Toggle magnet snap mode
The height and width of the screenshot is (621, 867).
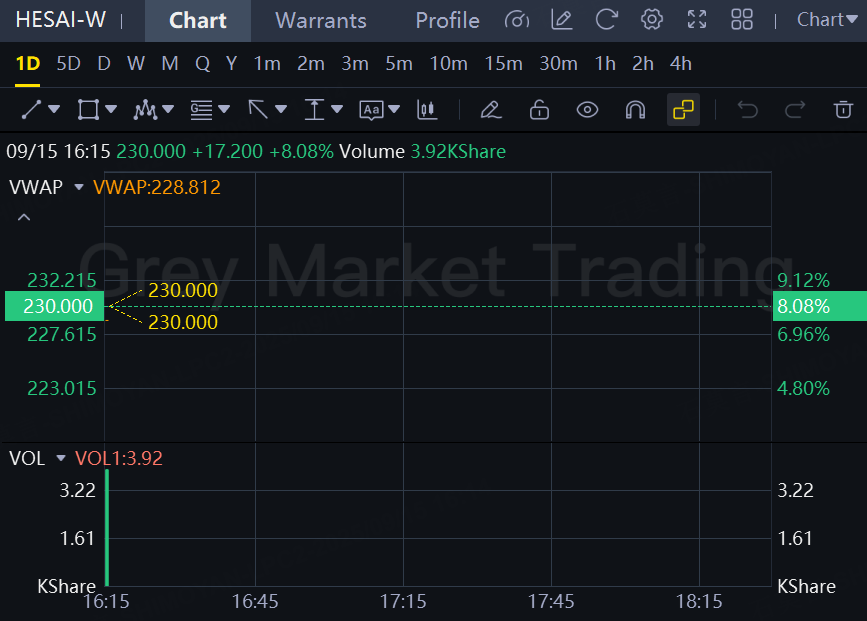click(x=635, y=109)
